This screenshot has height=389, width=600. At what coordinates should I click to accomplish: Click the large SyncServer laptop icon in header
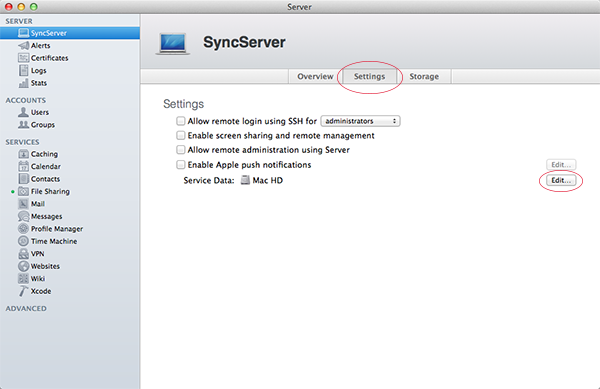[x=173, y=44]
